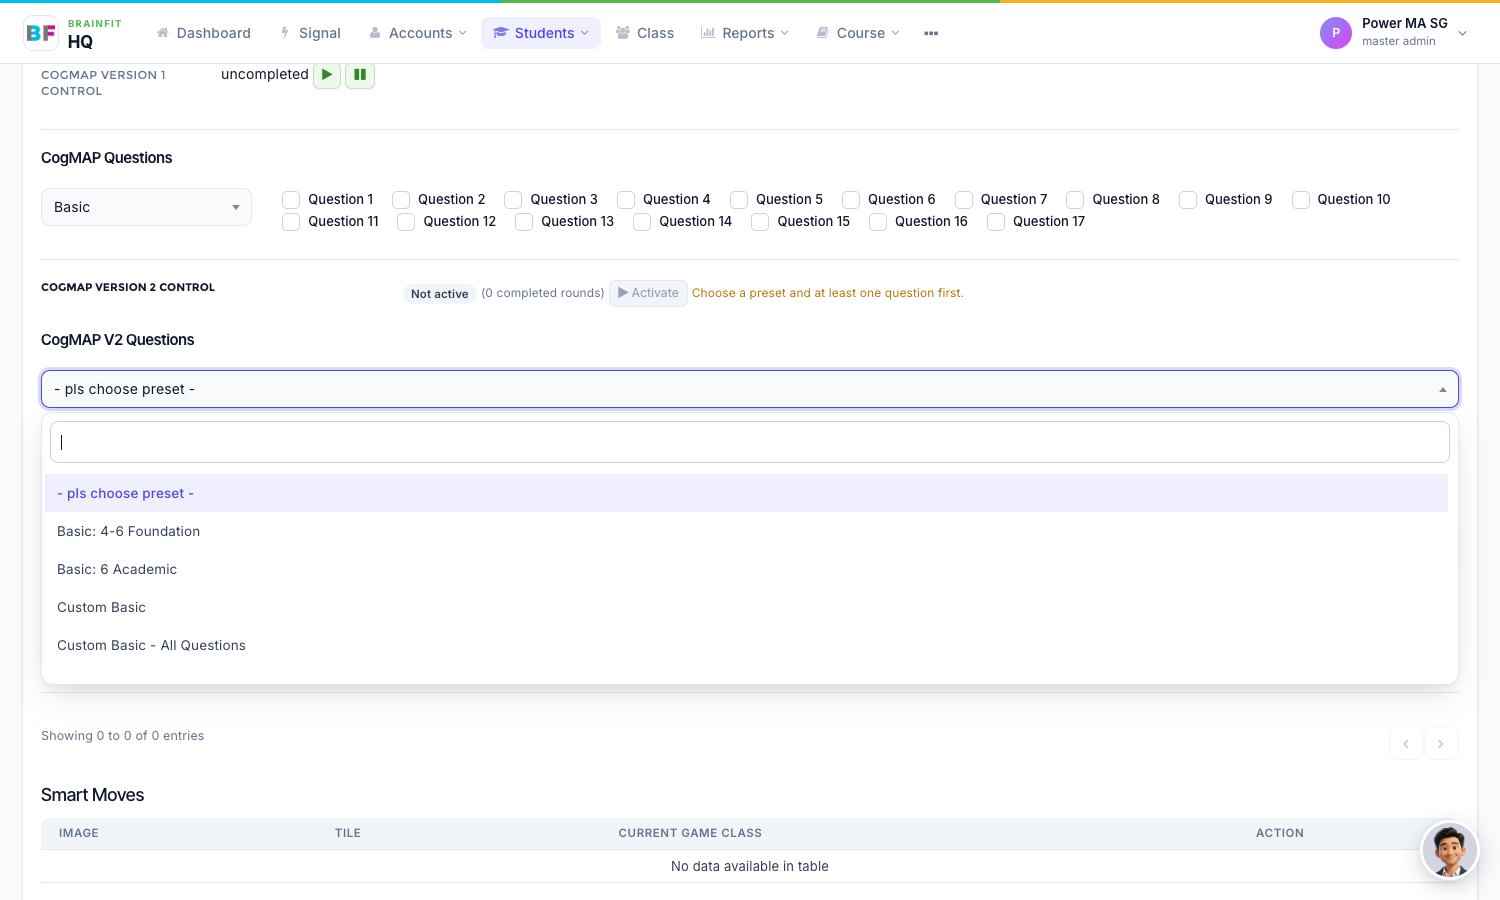
Task: Check the Question 4 checkbox
Action: coord(626,200)
